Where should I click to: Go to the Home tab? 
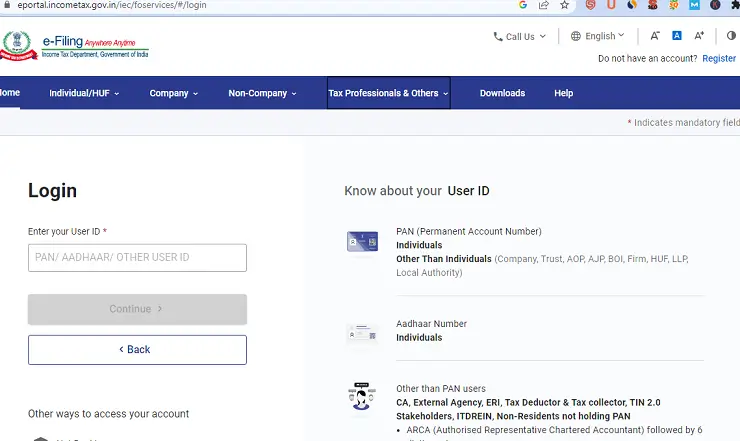coord(10,93)
